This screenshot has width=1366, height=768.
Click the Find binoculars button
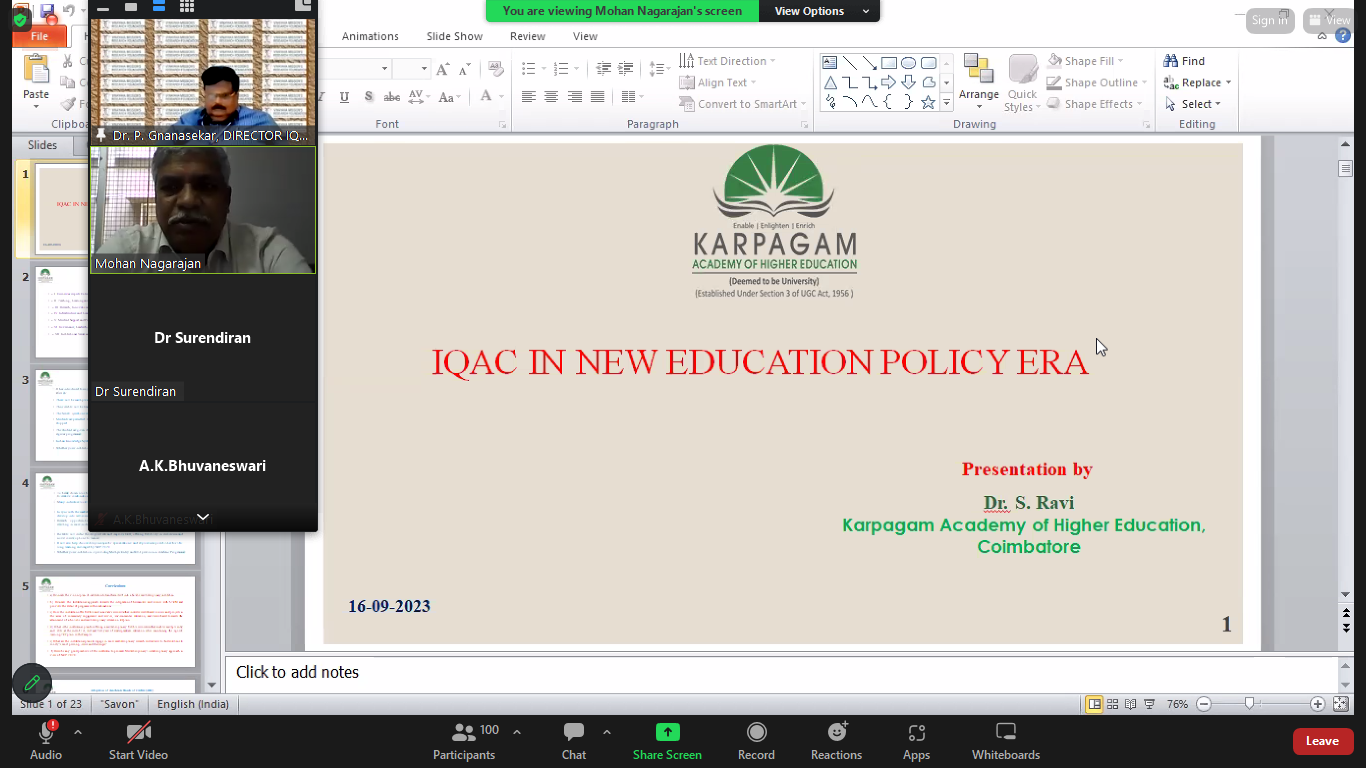pyautogui.click(x=1184, y=61)
